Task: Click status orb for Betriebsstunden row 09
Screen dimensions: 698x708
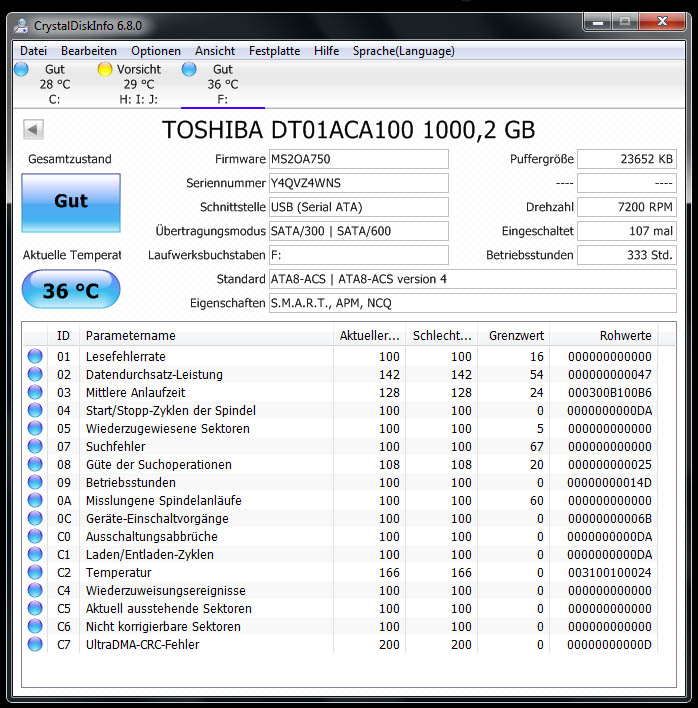Action: point(35,482)
